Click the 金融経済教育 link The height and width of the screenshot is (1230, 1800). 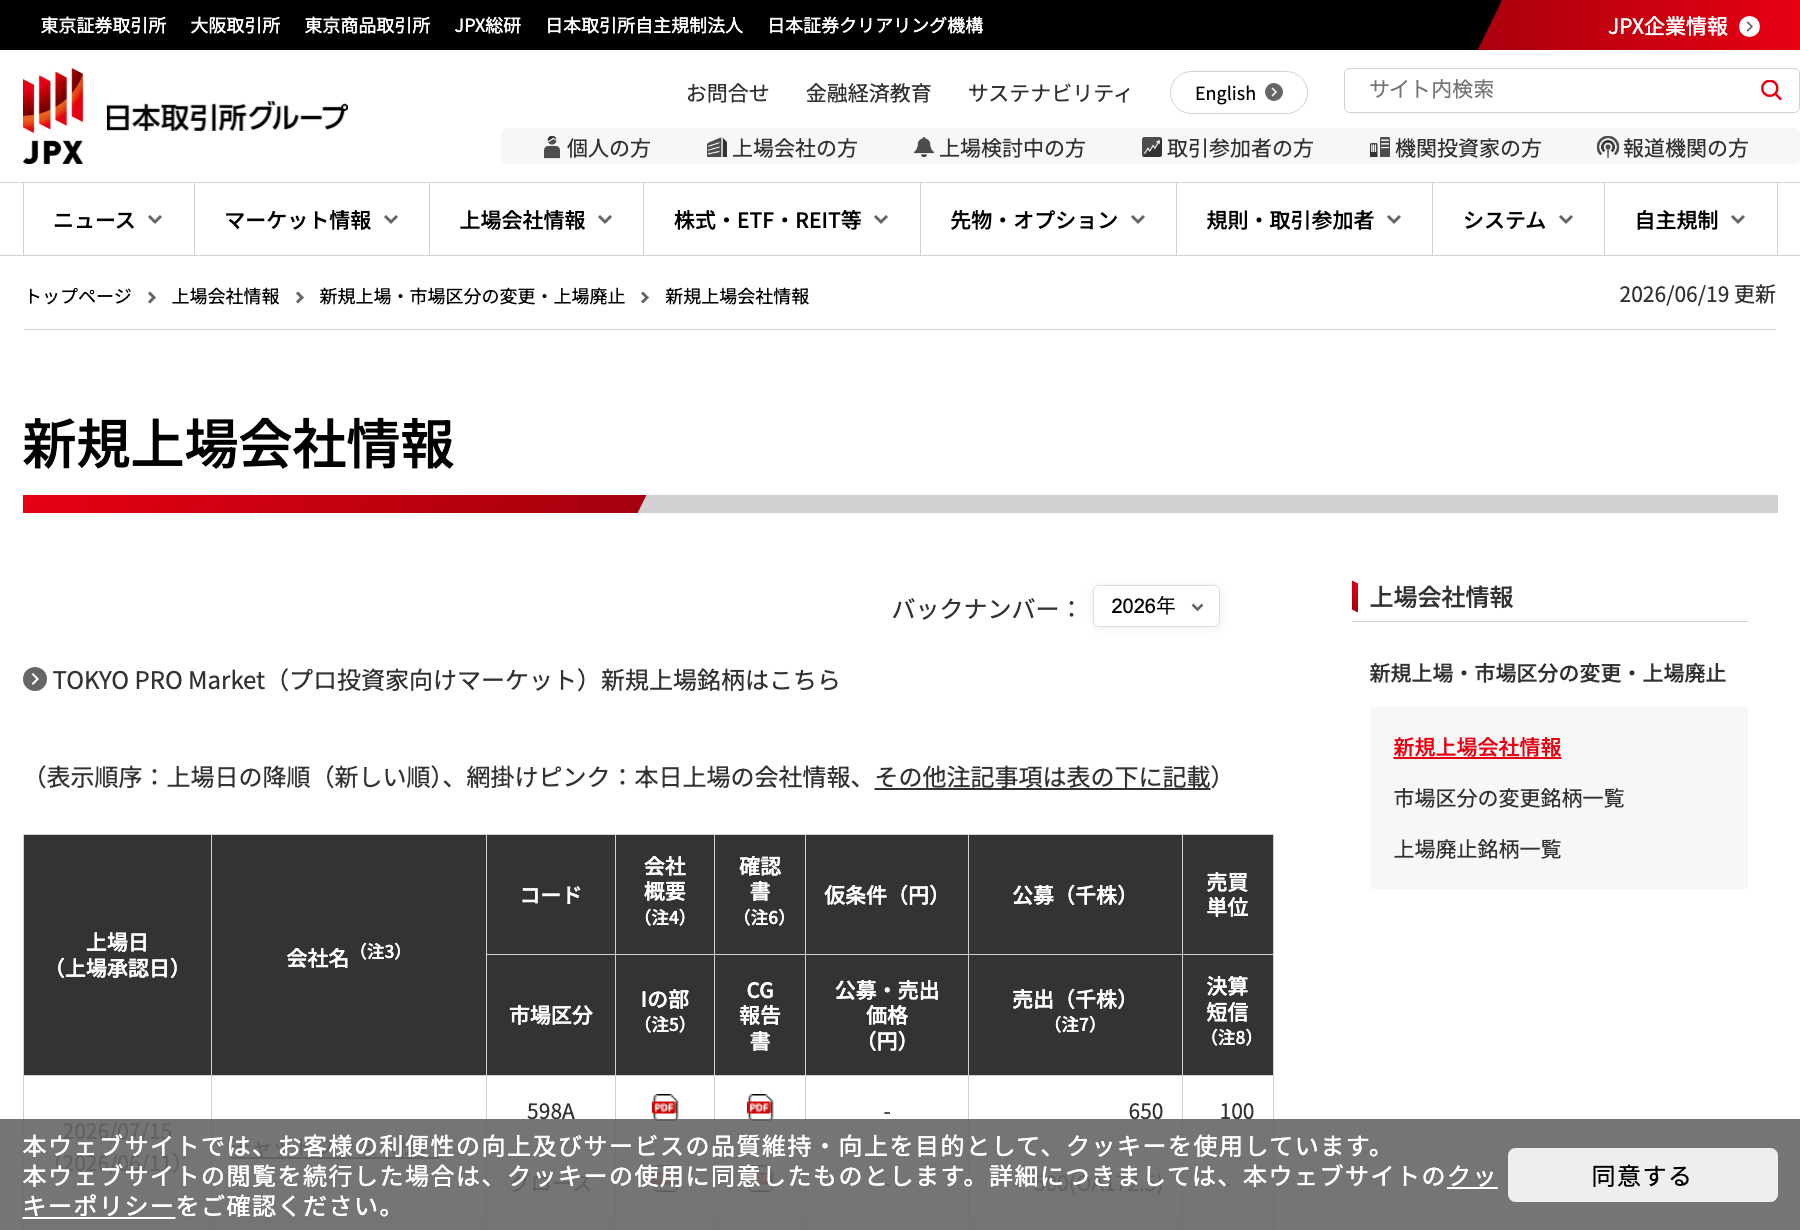point(868,93)
